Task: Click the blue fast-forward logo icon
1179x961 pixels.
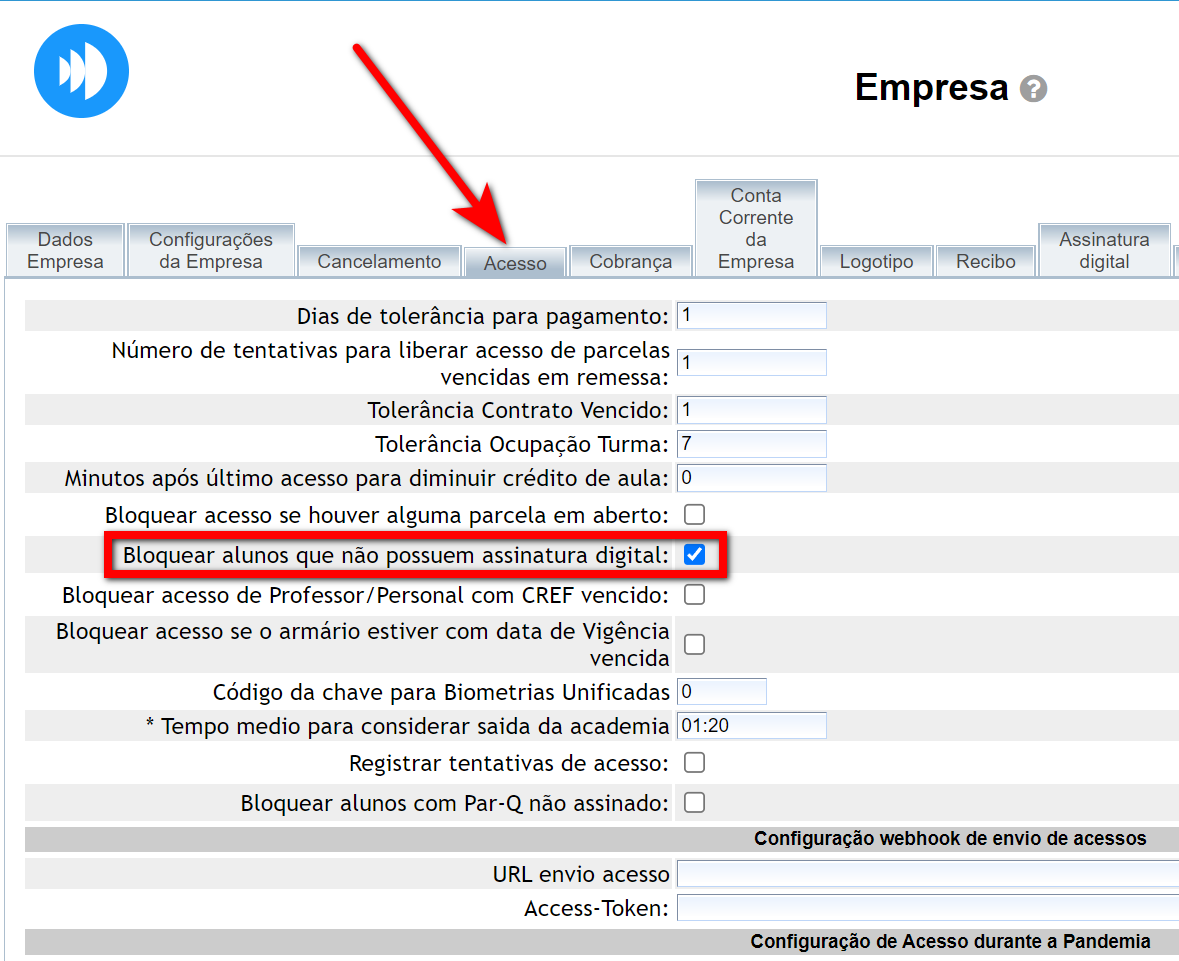Action: (x=81, y=71)
